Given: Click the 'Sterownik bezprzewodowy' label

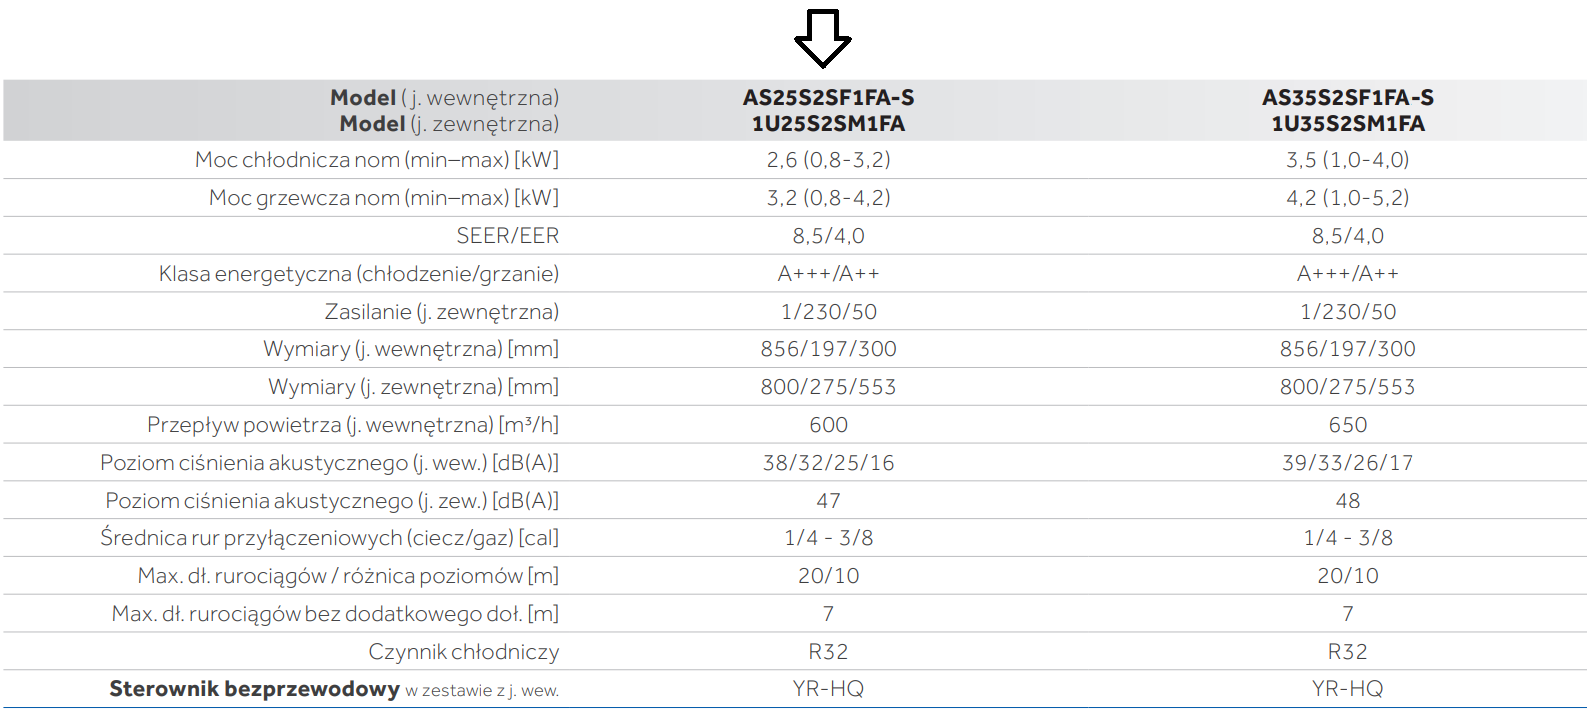Looking at the screenshot, I should tap(254, 689).
